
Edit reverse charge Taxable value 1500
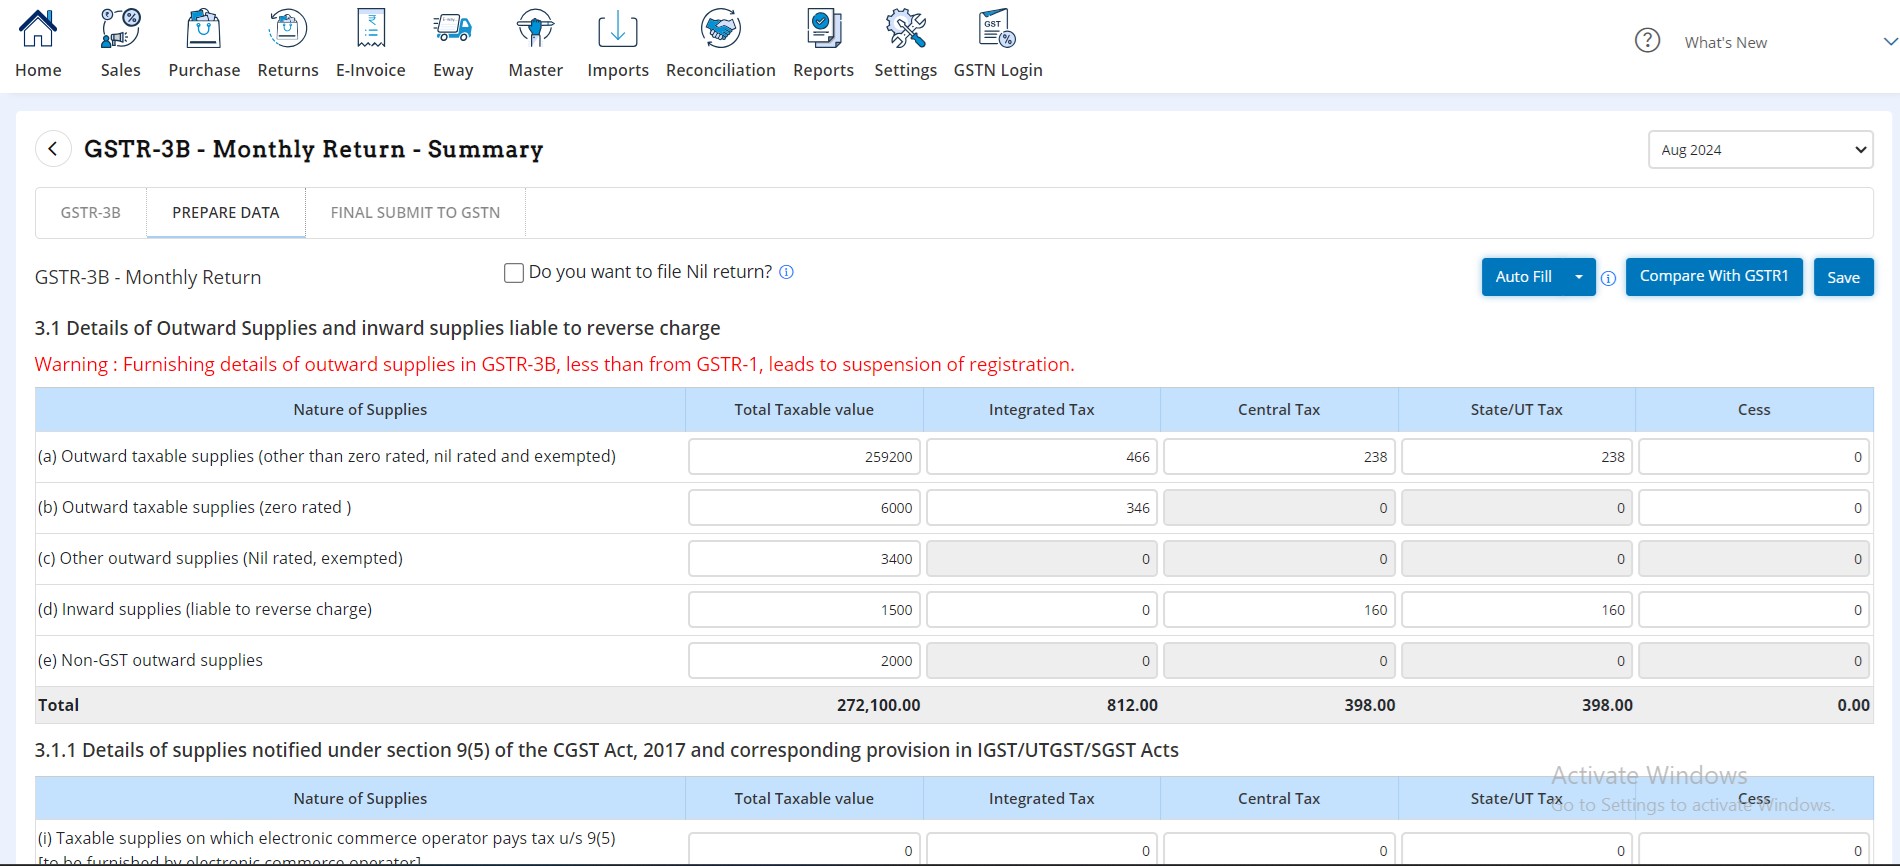(804, 610)
